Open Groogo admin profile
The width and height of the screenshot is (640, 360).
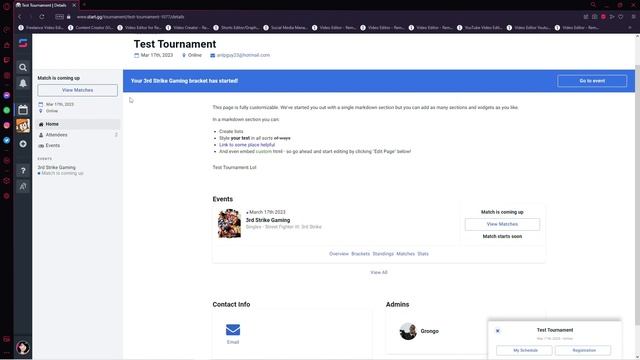click(429, 331)
